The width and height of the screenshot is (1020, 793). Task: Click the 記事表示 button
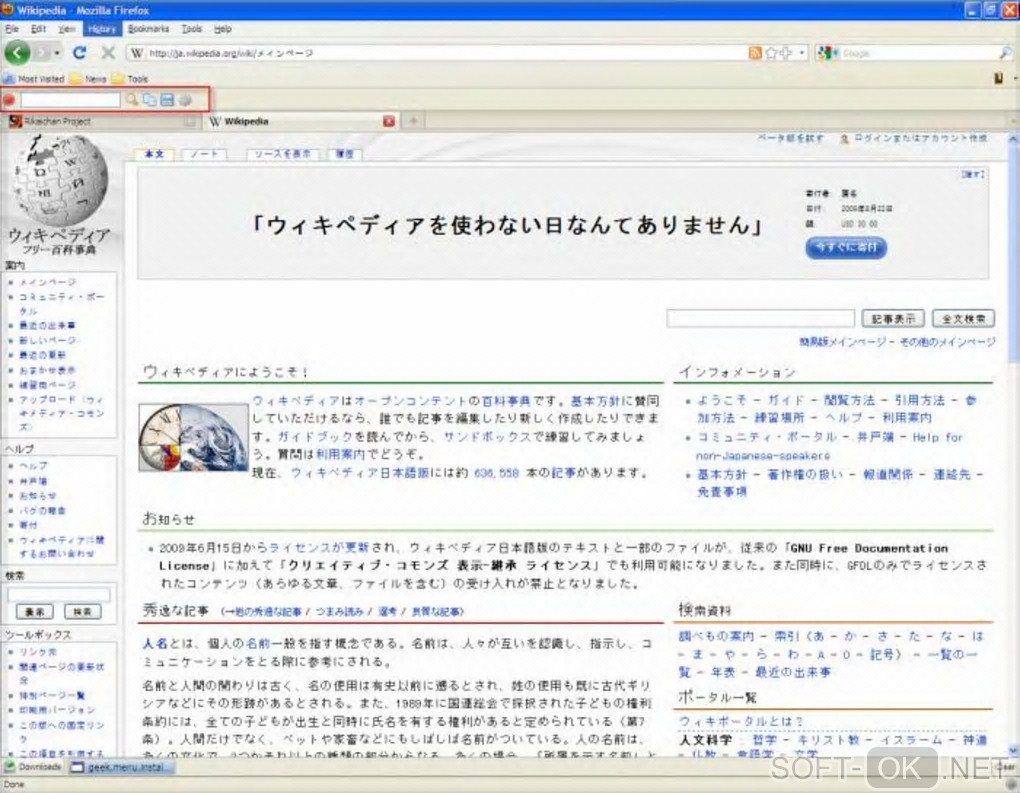[x=893, y=318]
